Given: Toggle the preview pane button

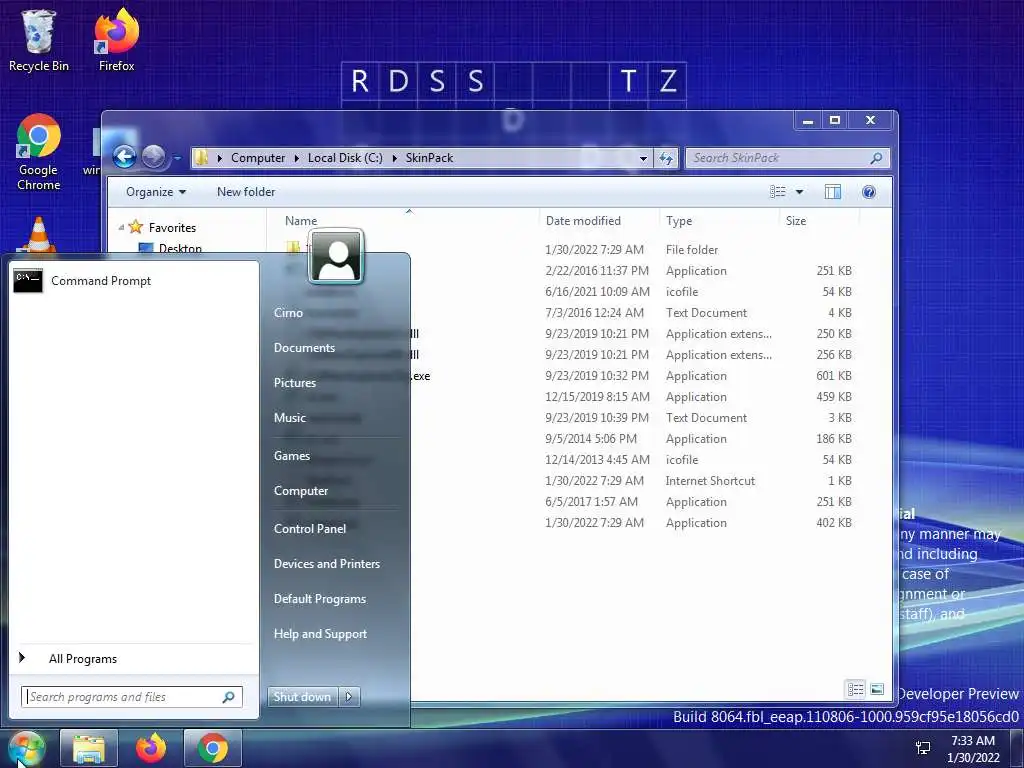Looking at the screenshot, I should click(x=833, y=191).
